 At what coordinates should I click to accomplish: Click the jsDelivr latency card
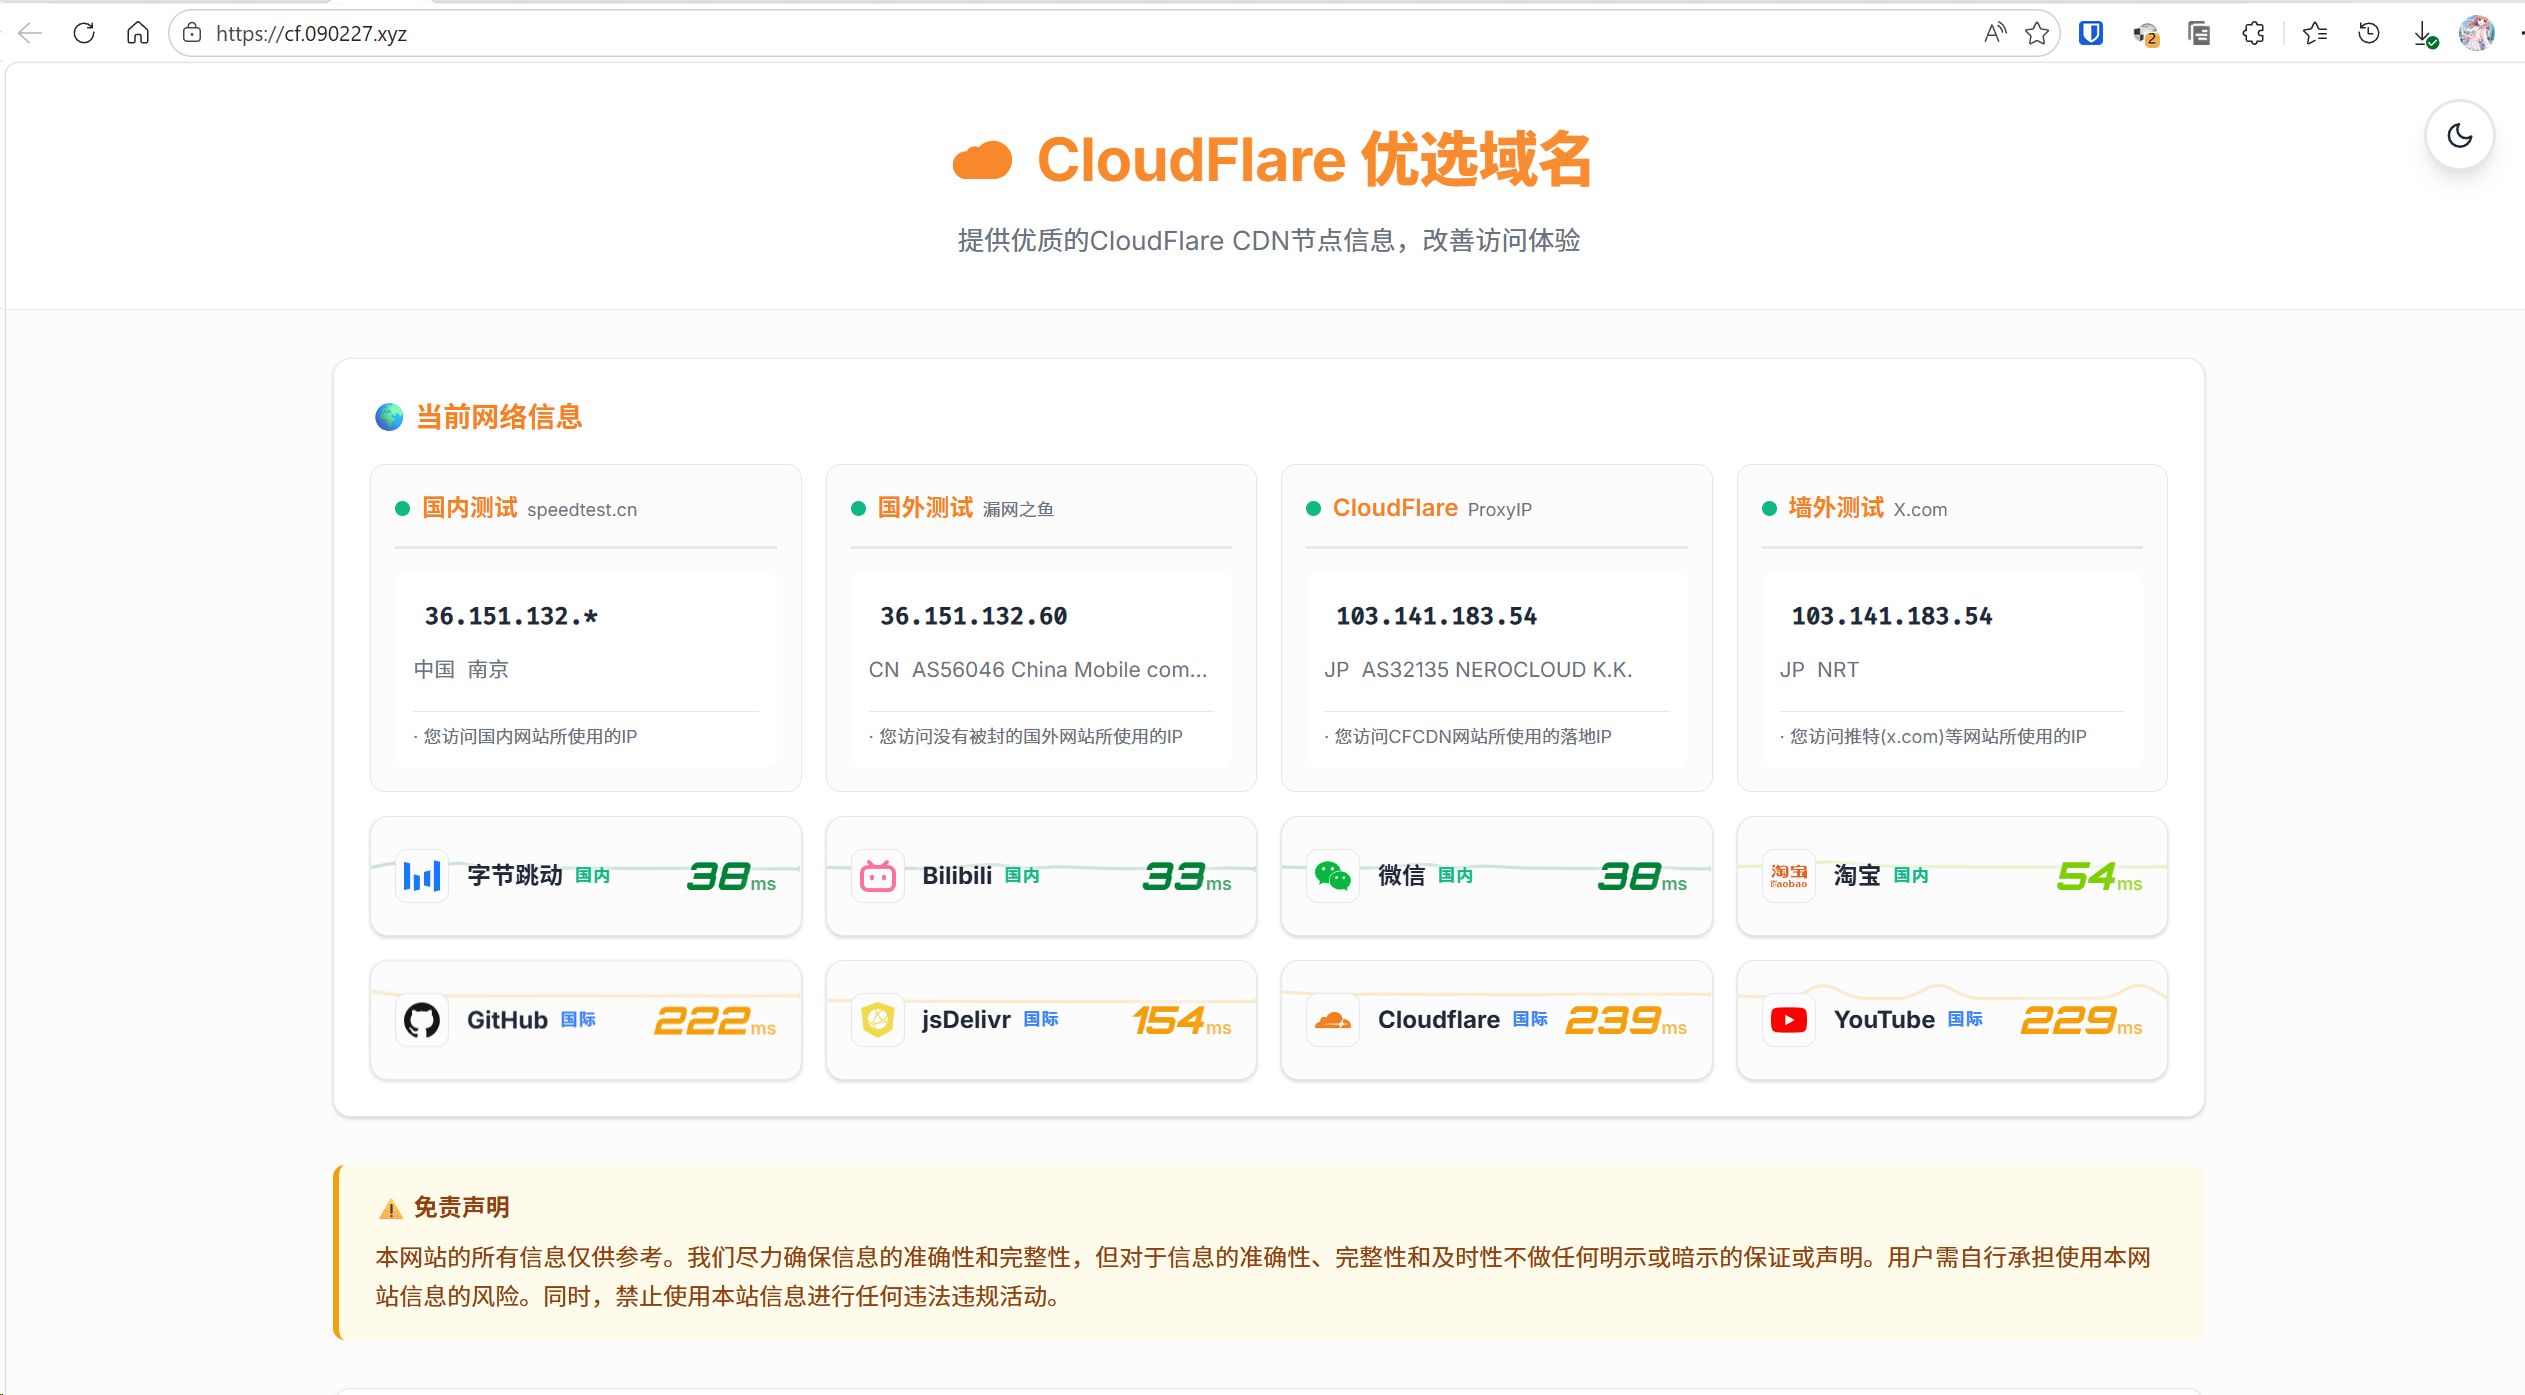coord(1040,1020)
